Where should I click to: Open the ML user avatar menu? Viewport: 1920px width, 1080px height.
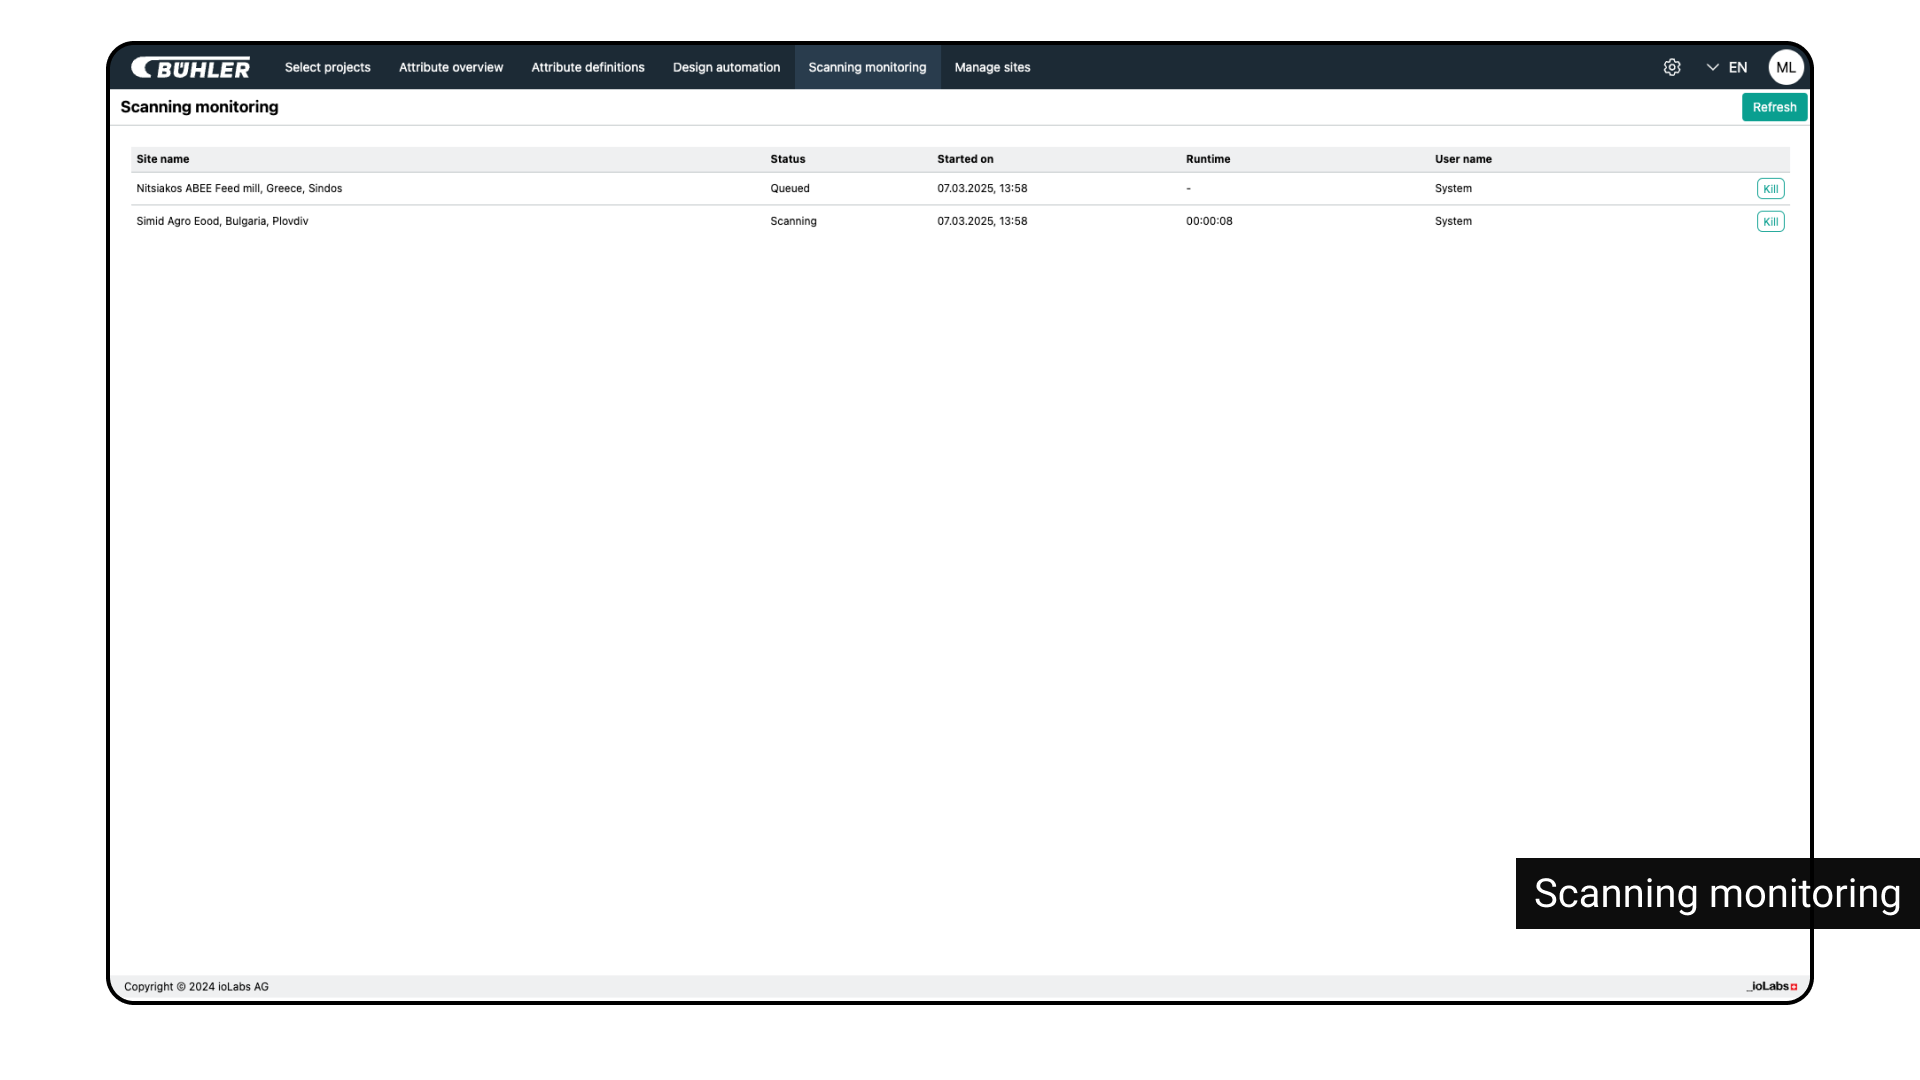pyautogui.click(x=1786, y=67)
